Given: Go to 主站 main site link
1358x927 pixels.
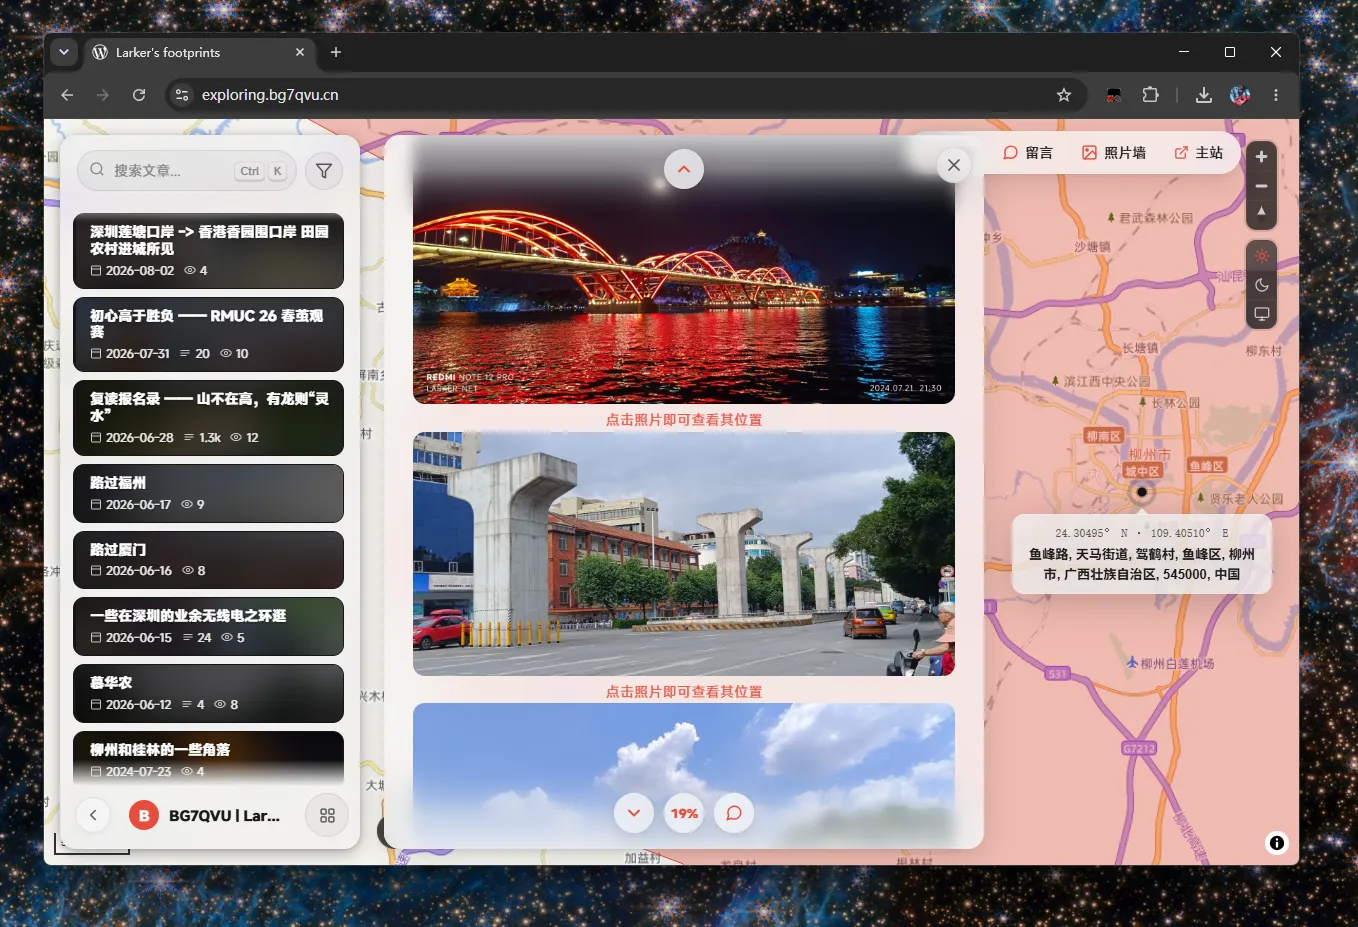Looking at the screenshot, I should (x=1198, y=153).
